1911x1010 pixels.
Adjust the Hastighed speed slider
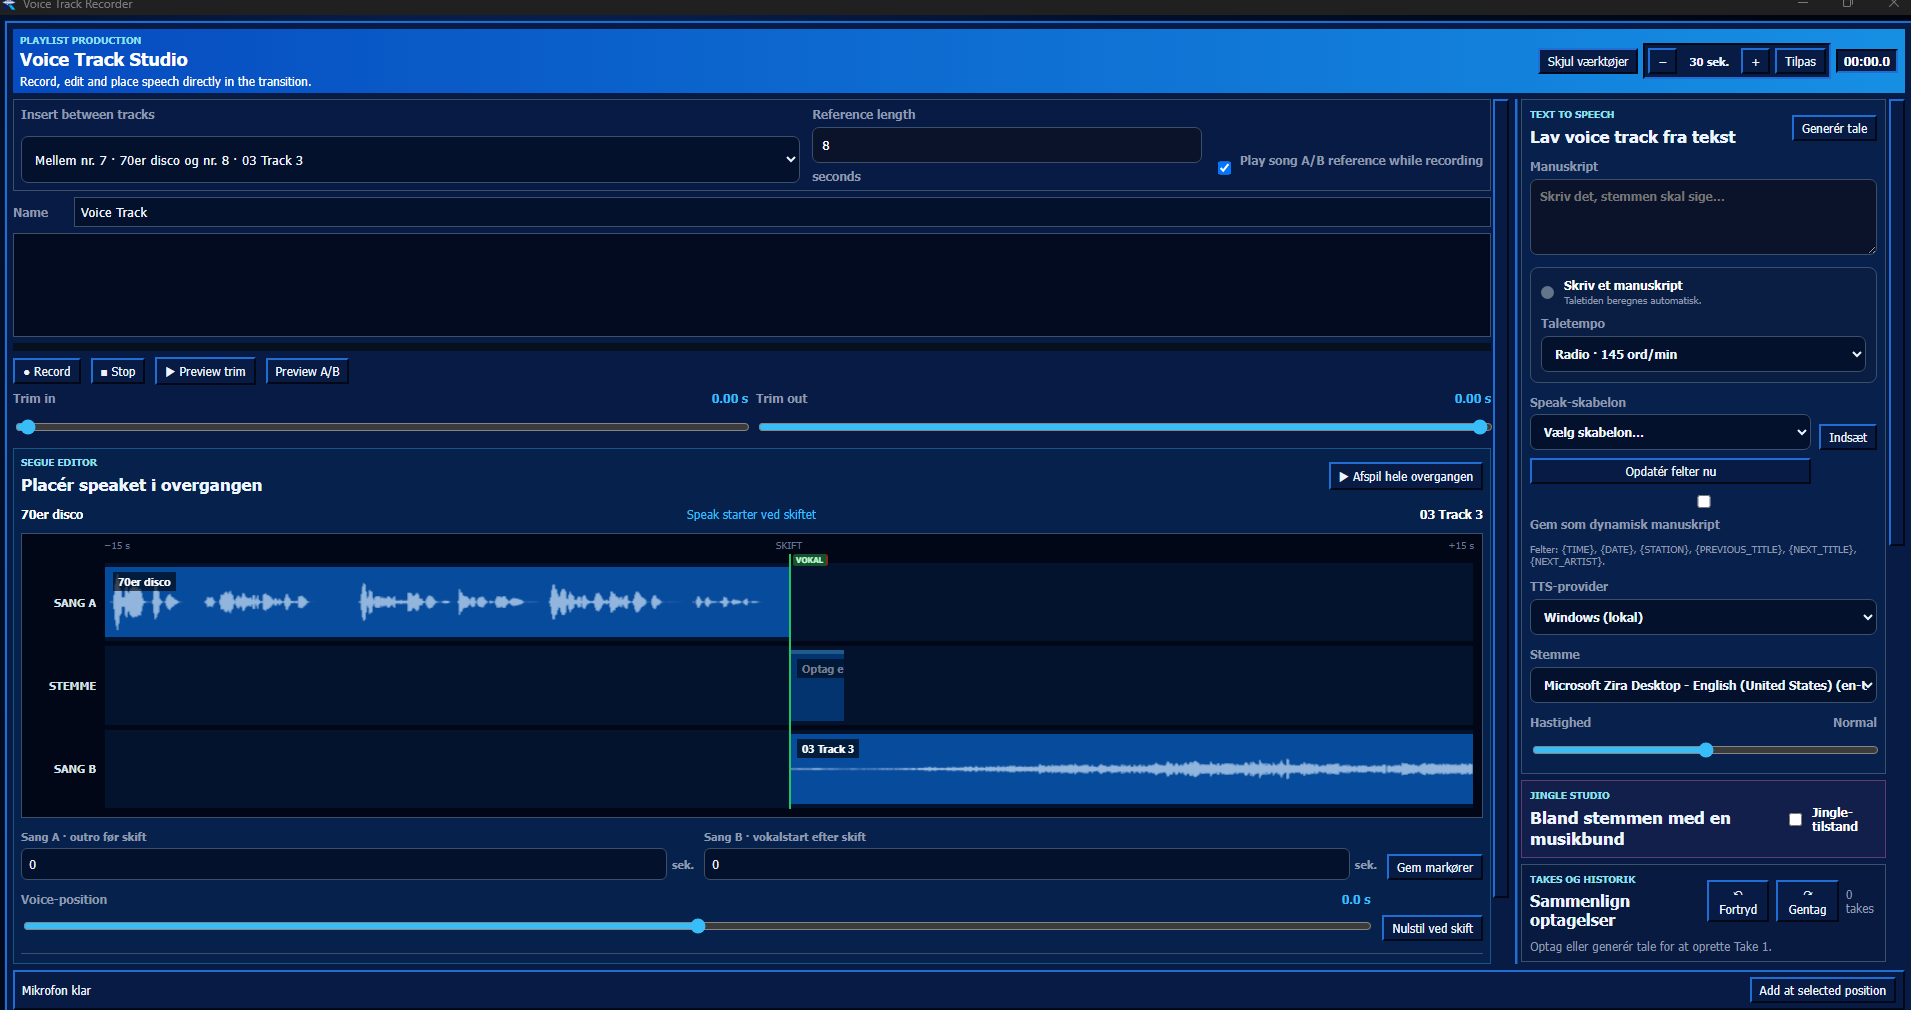(1705, 750)
